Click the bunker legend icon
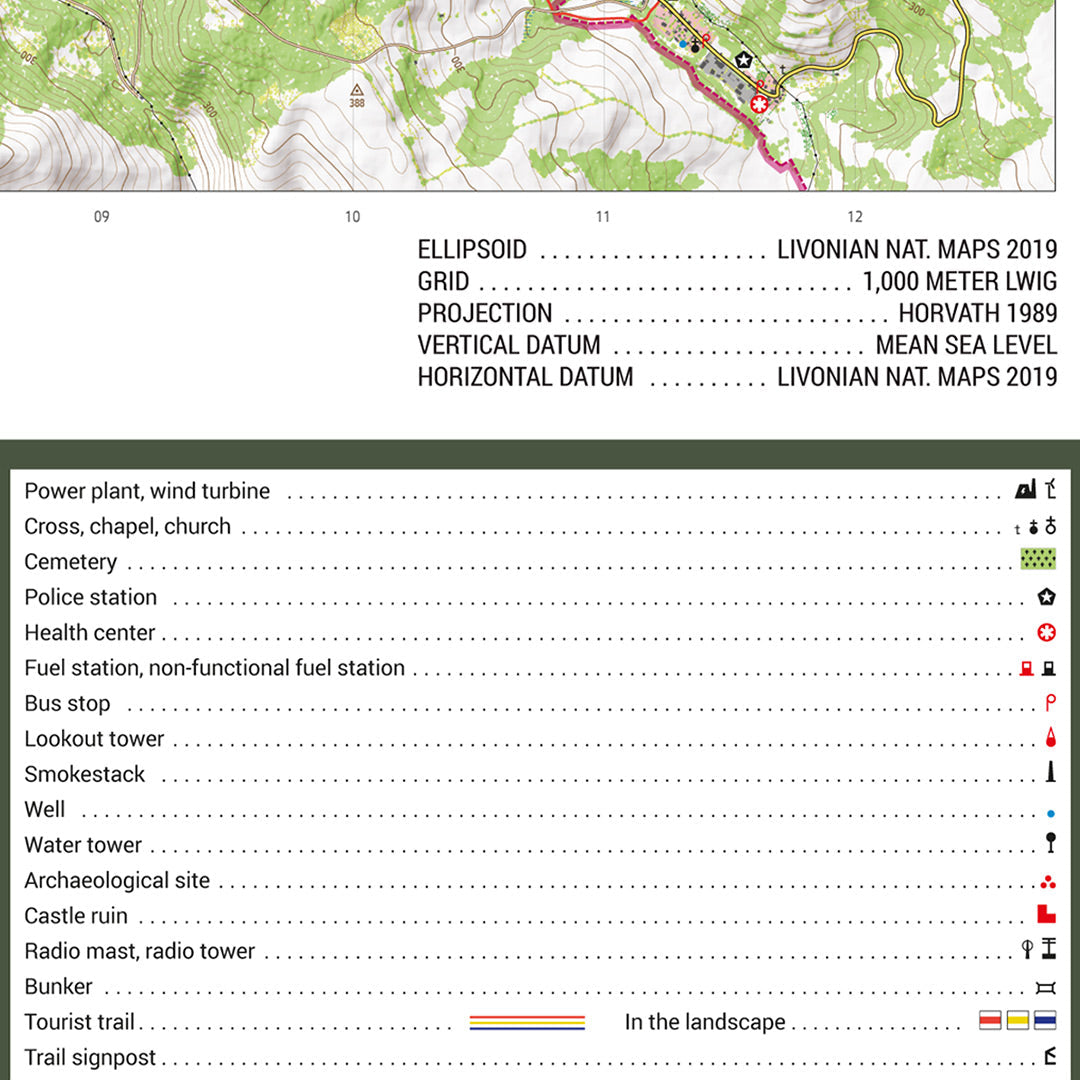This screenshot has width=1080, height=1080. coord(1046,987)
